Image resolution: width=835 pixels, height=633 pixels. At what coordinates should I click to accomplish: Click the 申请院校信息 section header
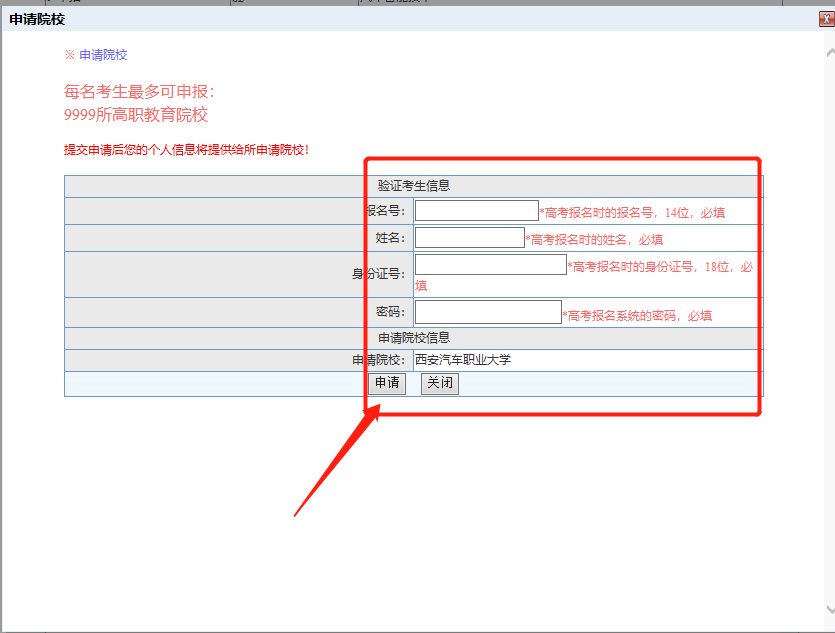[x=413, y=338]
